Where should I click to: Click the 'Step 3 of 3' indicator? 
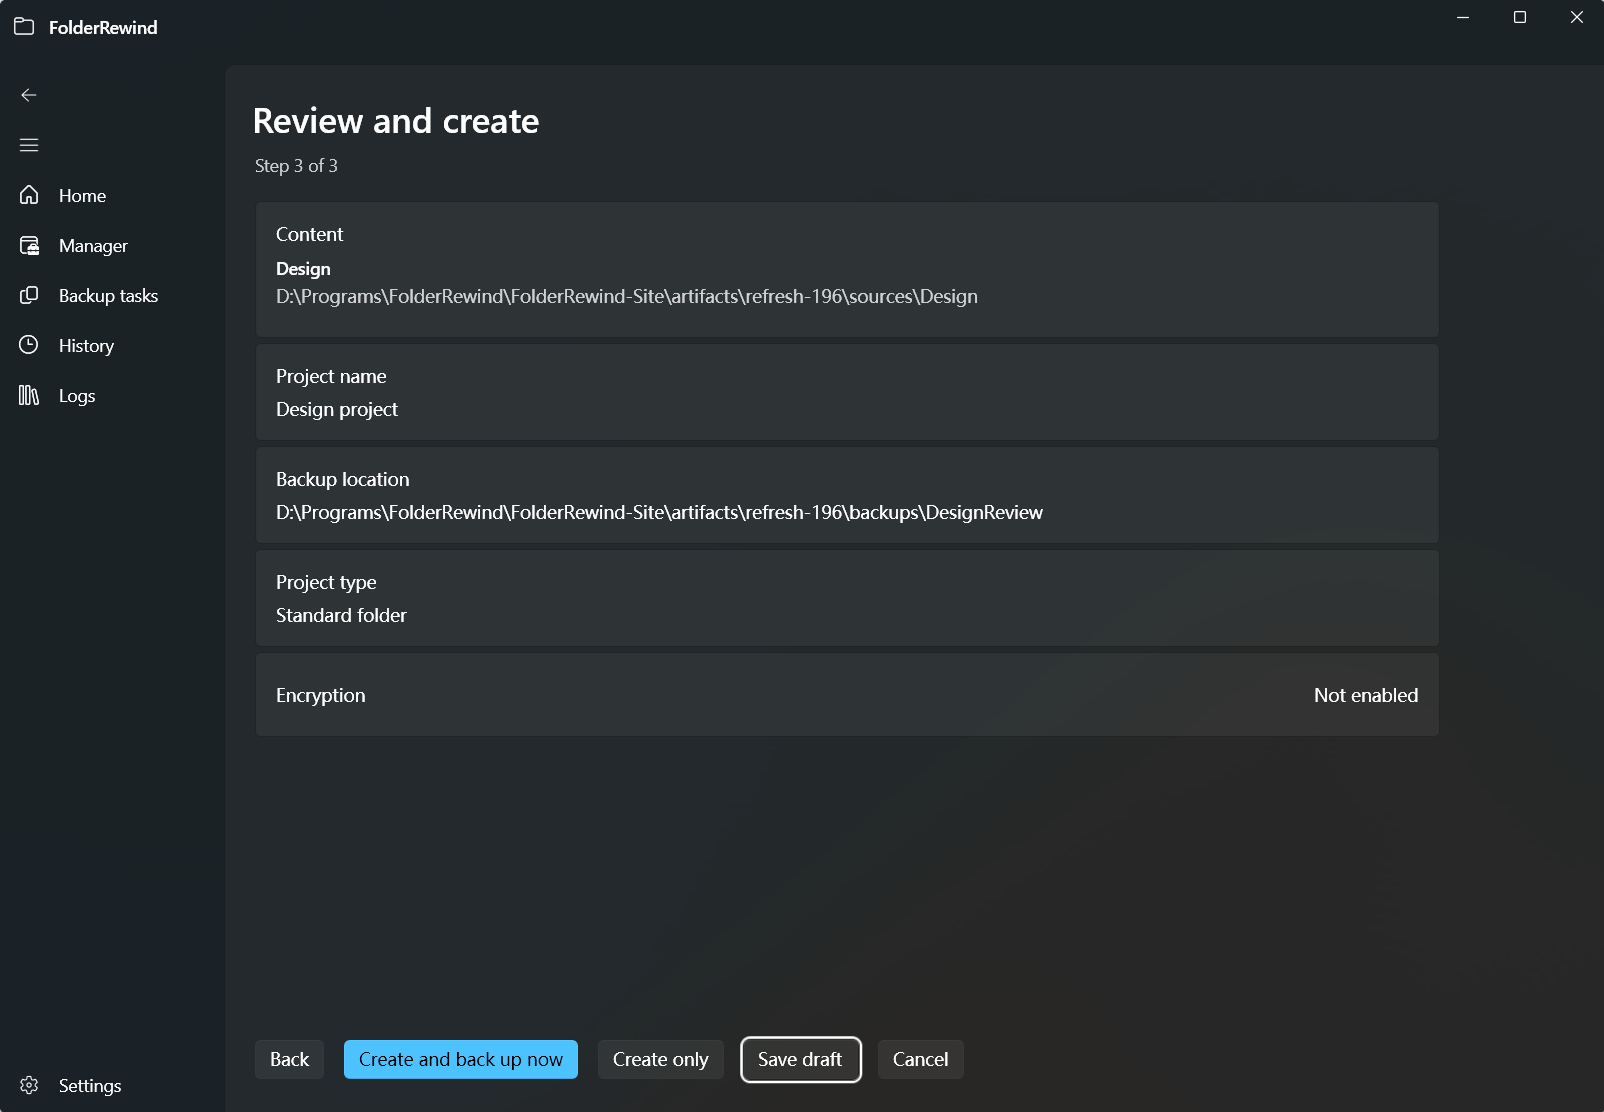pos(296,166)
